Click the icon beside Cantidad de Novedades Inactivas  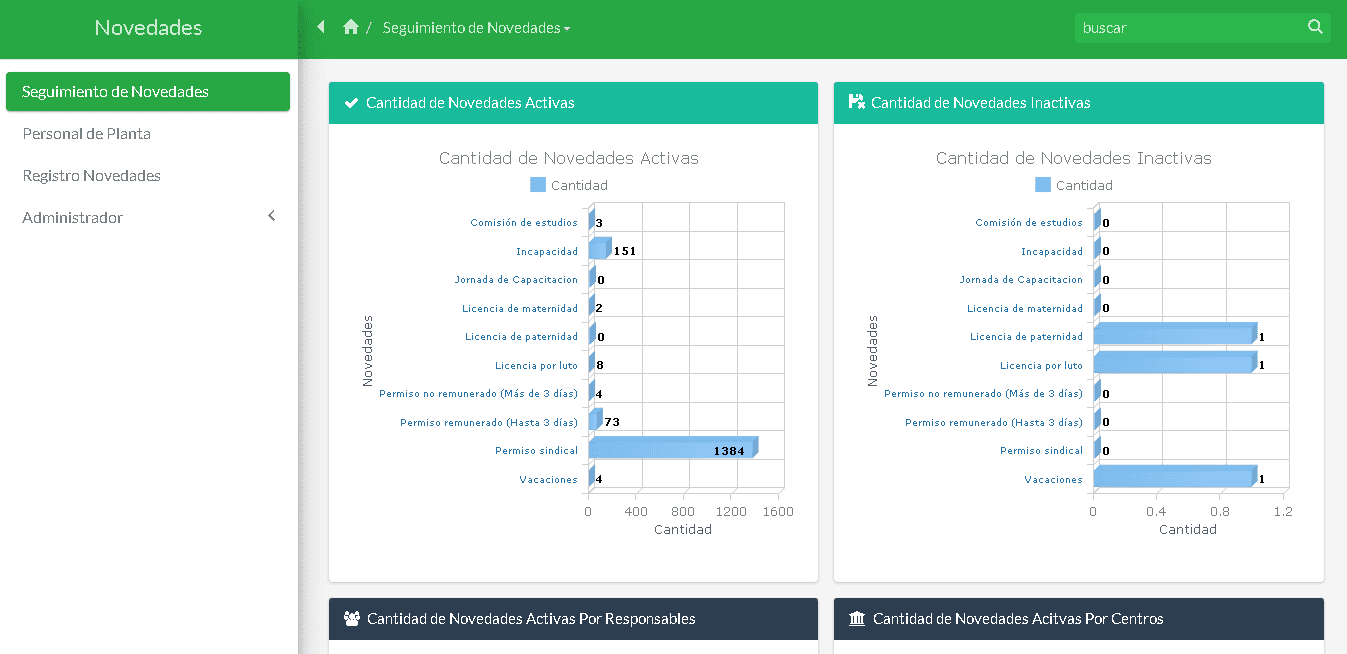pyautogui.click(x=856, y=102)
